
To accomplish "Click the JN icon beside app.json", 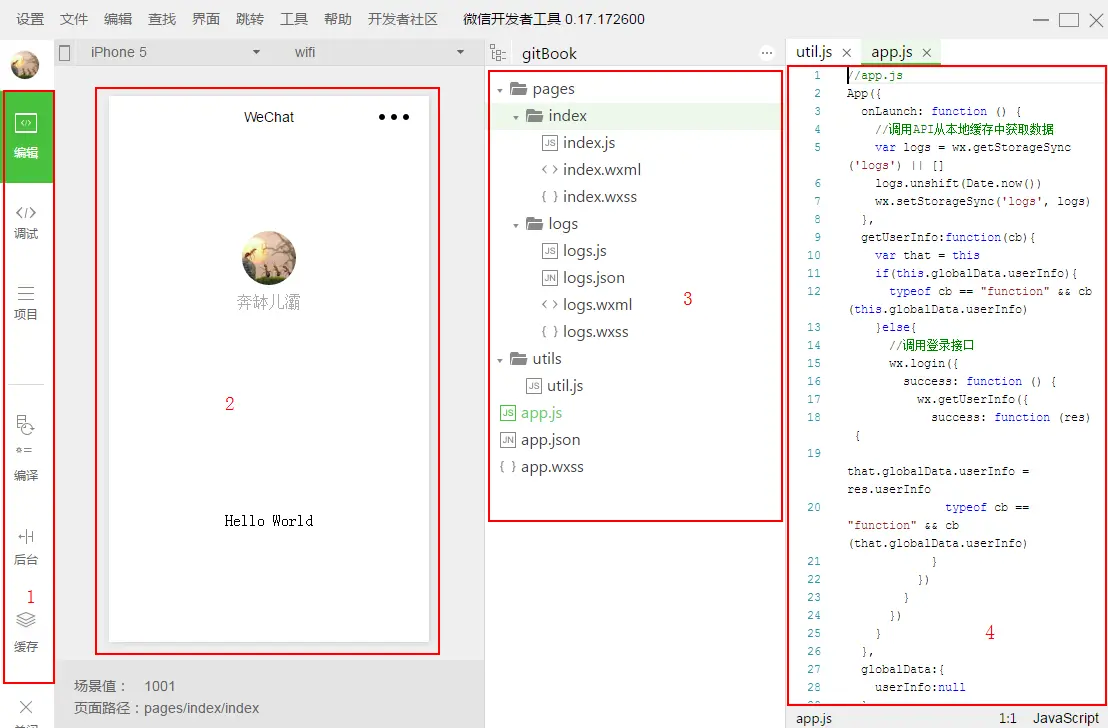I will 508,440.
